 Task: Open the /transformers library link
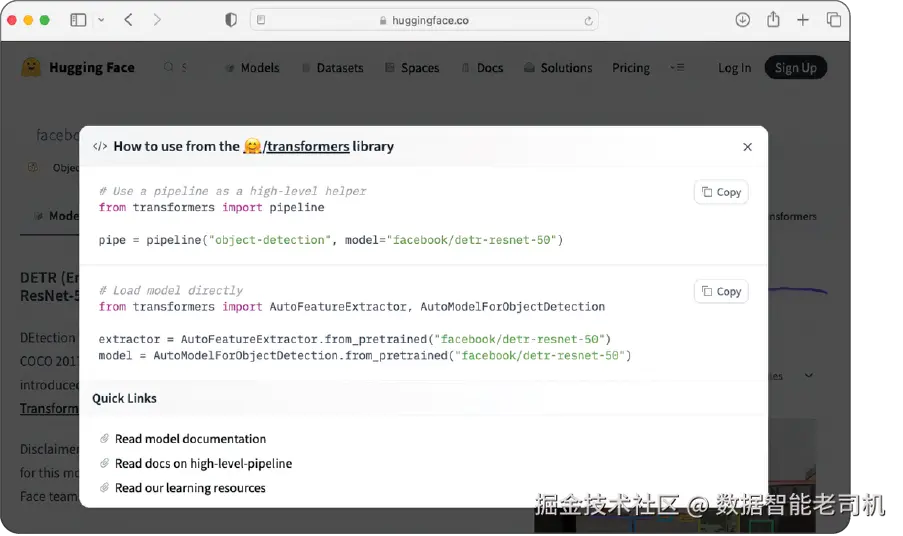(297, 146)
